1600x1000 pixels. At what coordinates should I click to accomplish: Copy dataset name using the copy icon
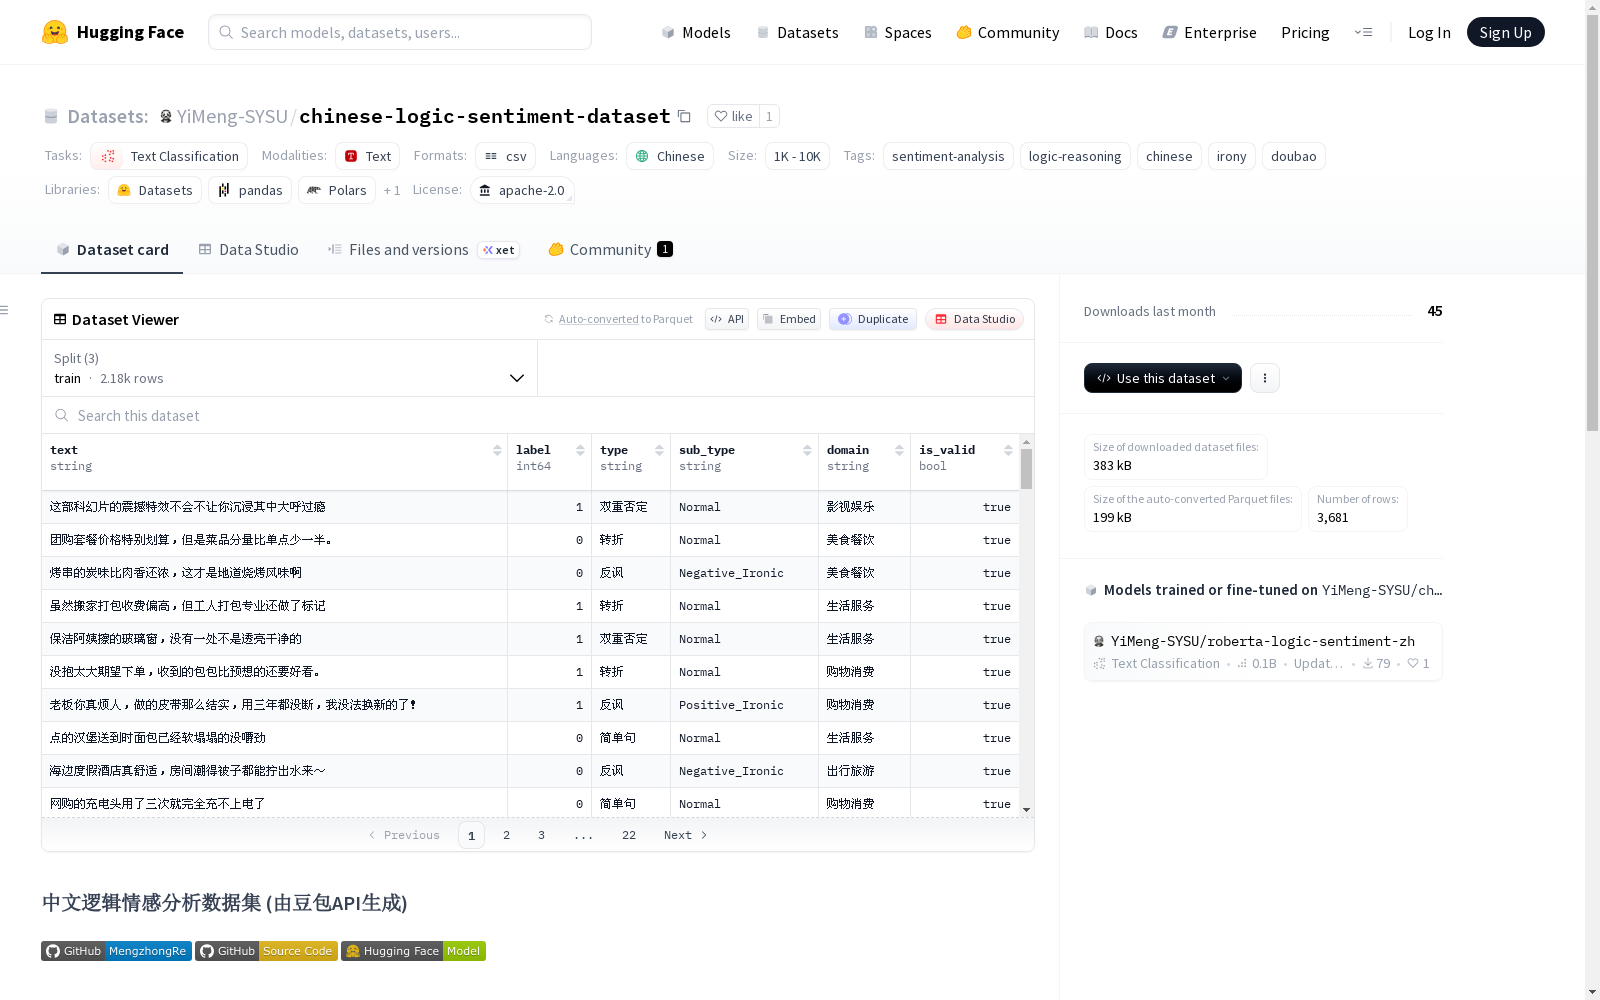pos(684,116)
